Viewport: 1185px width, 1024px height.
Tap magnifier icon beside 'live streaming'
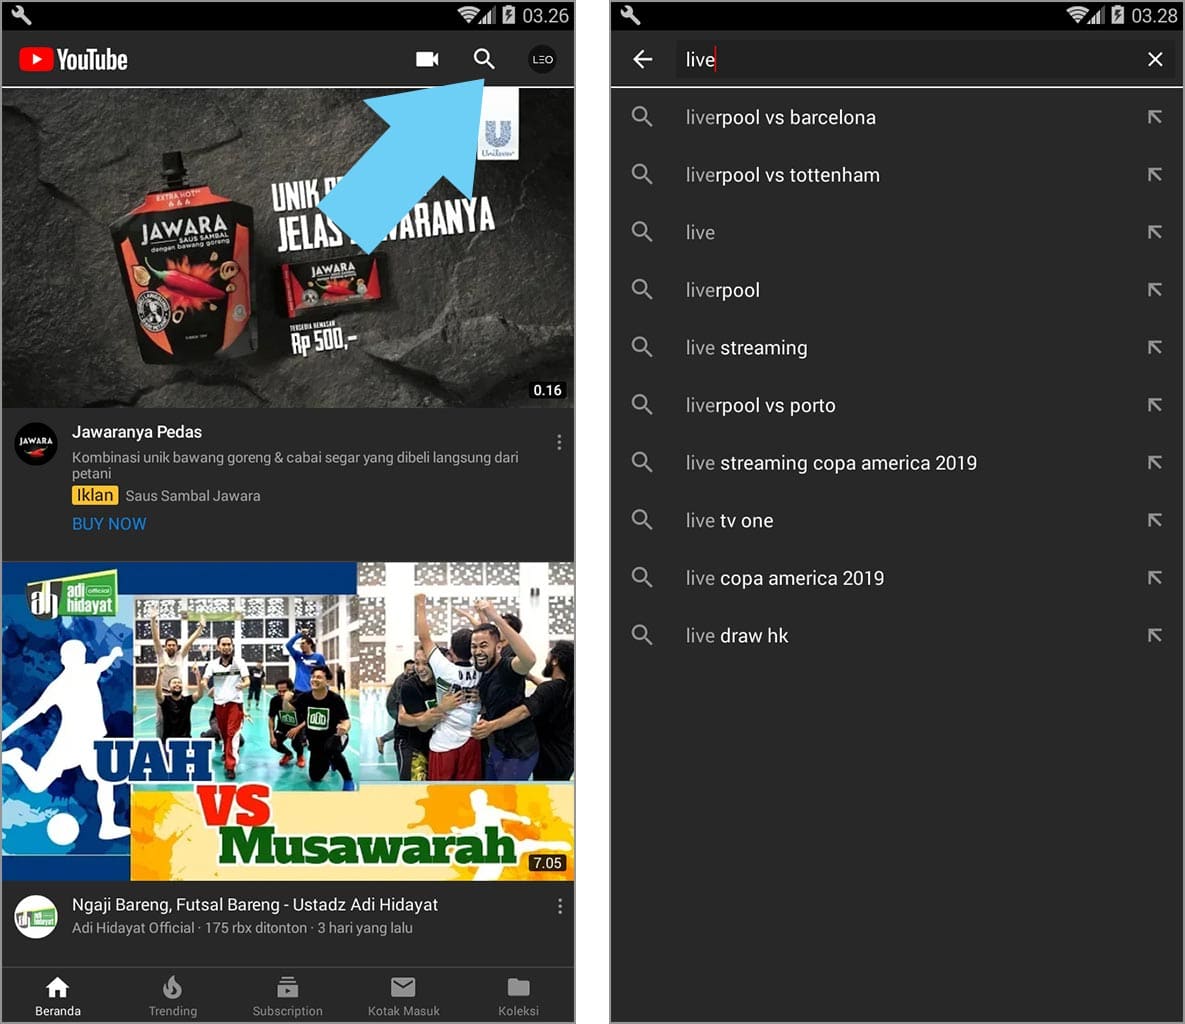642,348
